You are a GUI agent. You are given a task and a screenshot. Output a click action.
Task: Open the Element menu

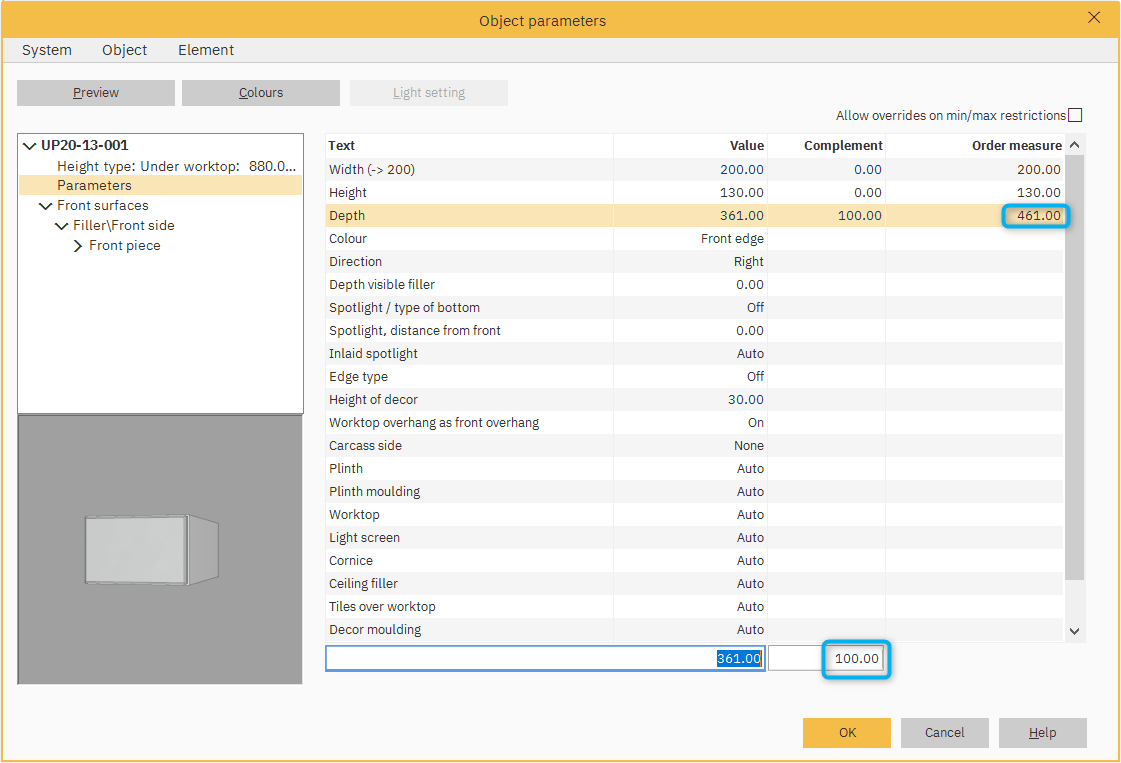[x=206, y=50]
